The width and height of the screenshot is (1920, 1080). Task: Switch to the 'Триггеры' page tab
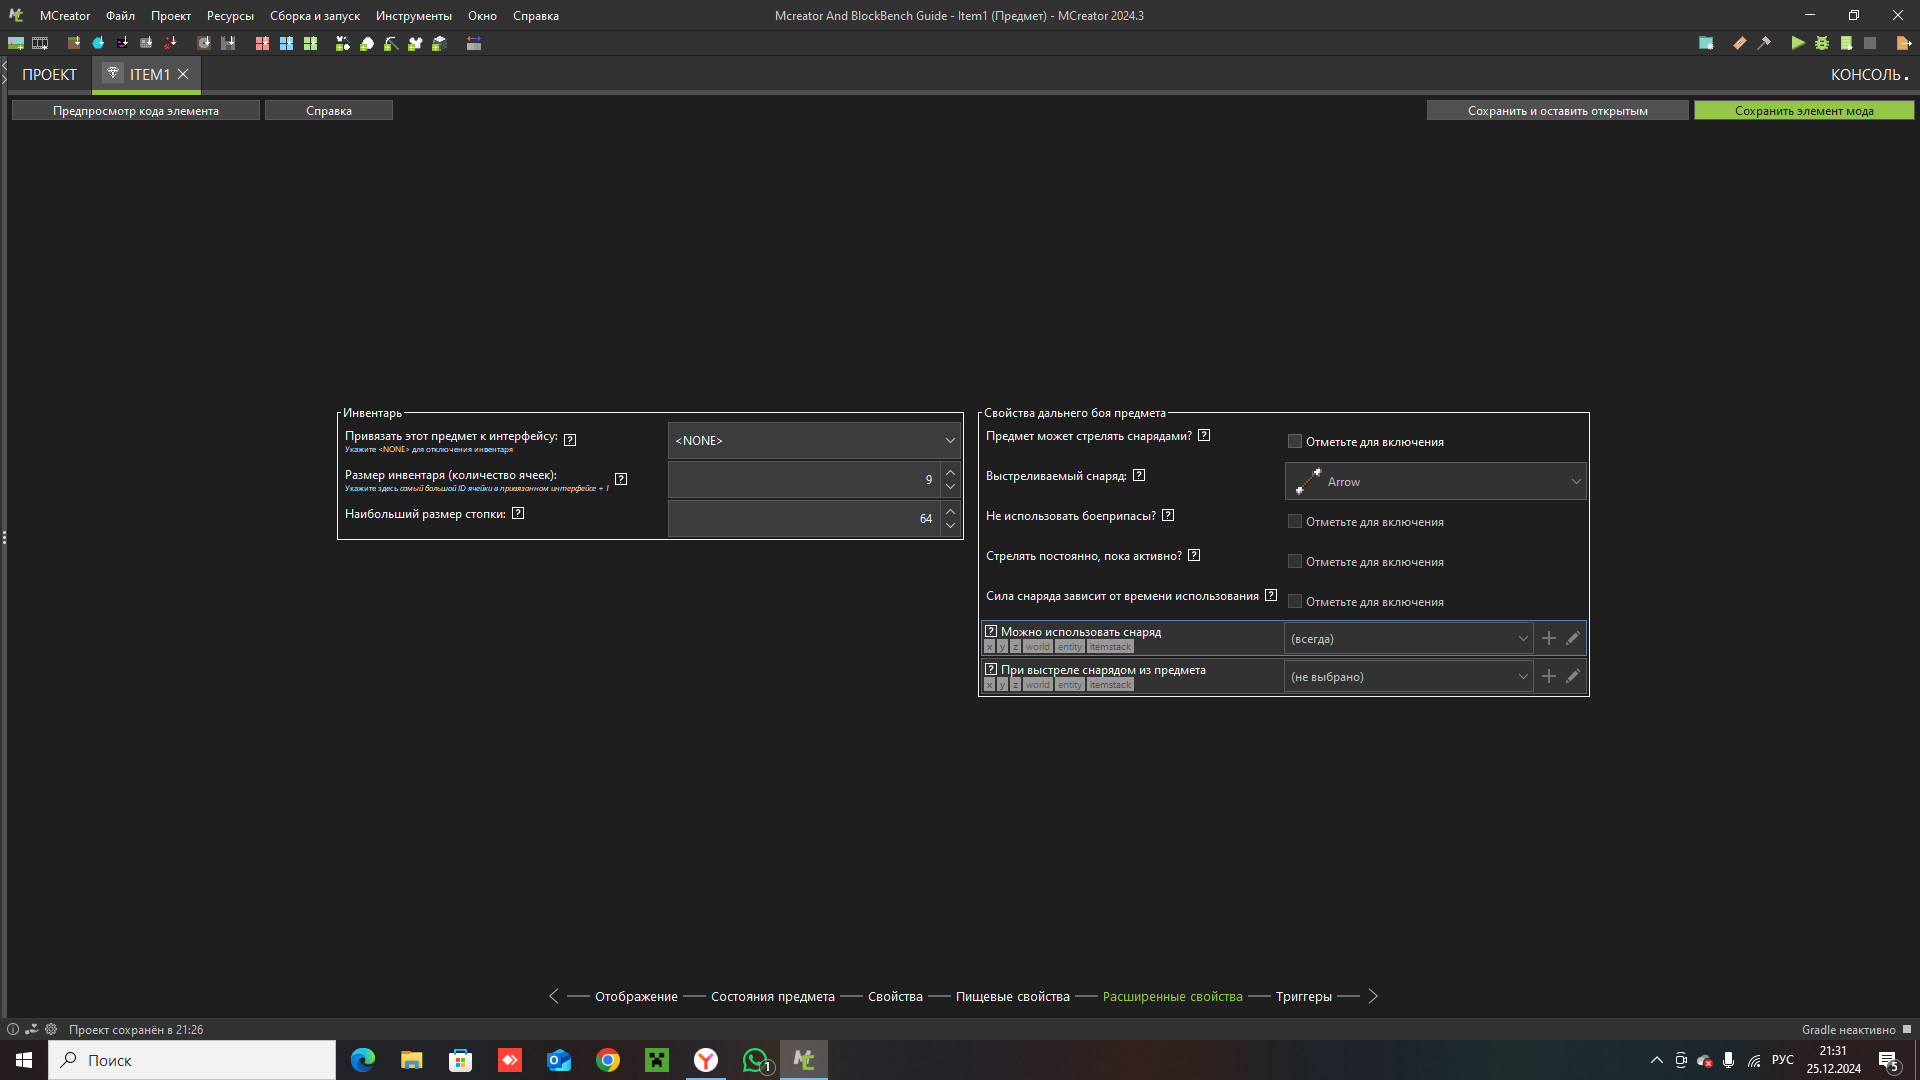[1303, 996]
